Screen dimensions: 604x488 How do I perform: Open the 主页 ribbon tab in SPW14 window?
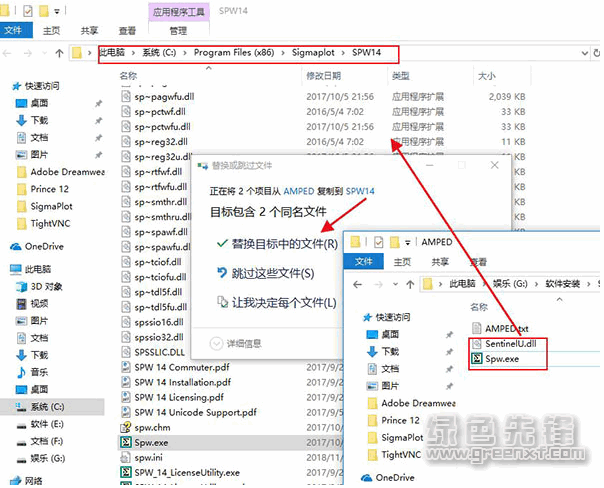[52, 30]
